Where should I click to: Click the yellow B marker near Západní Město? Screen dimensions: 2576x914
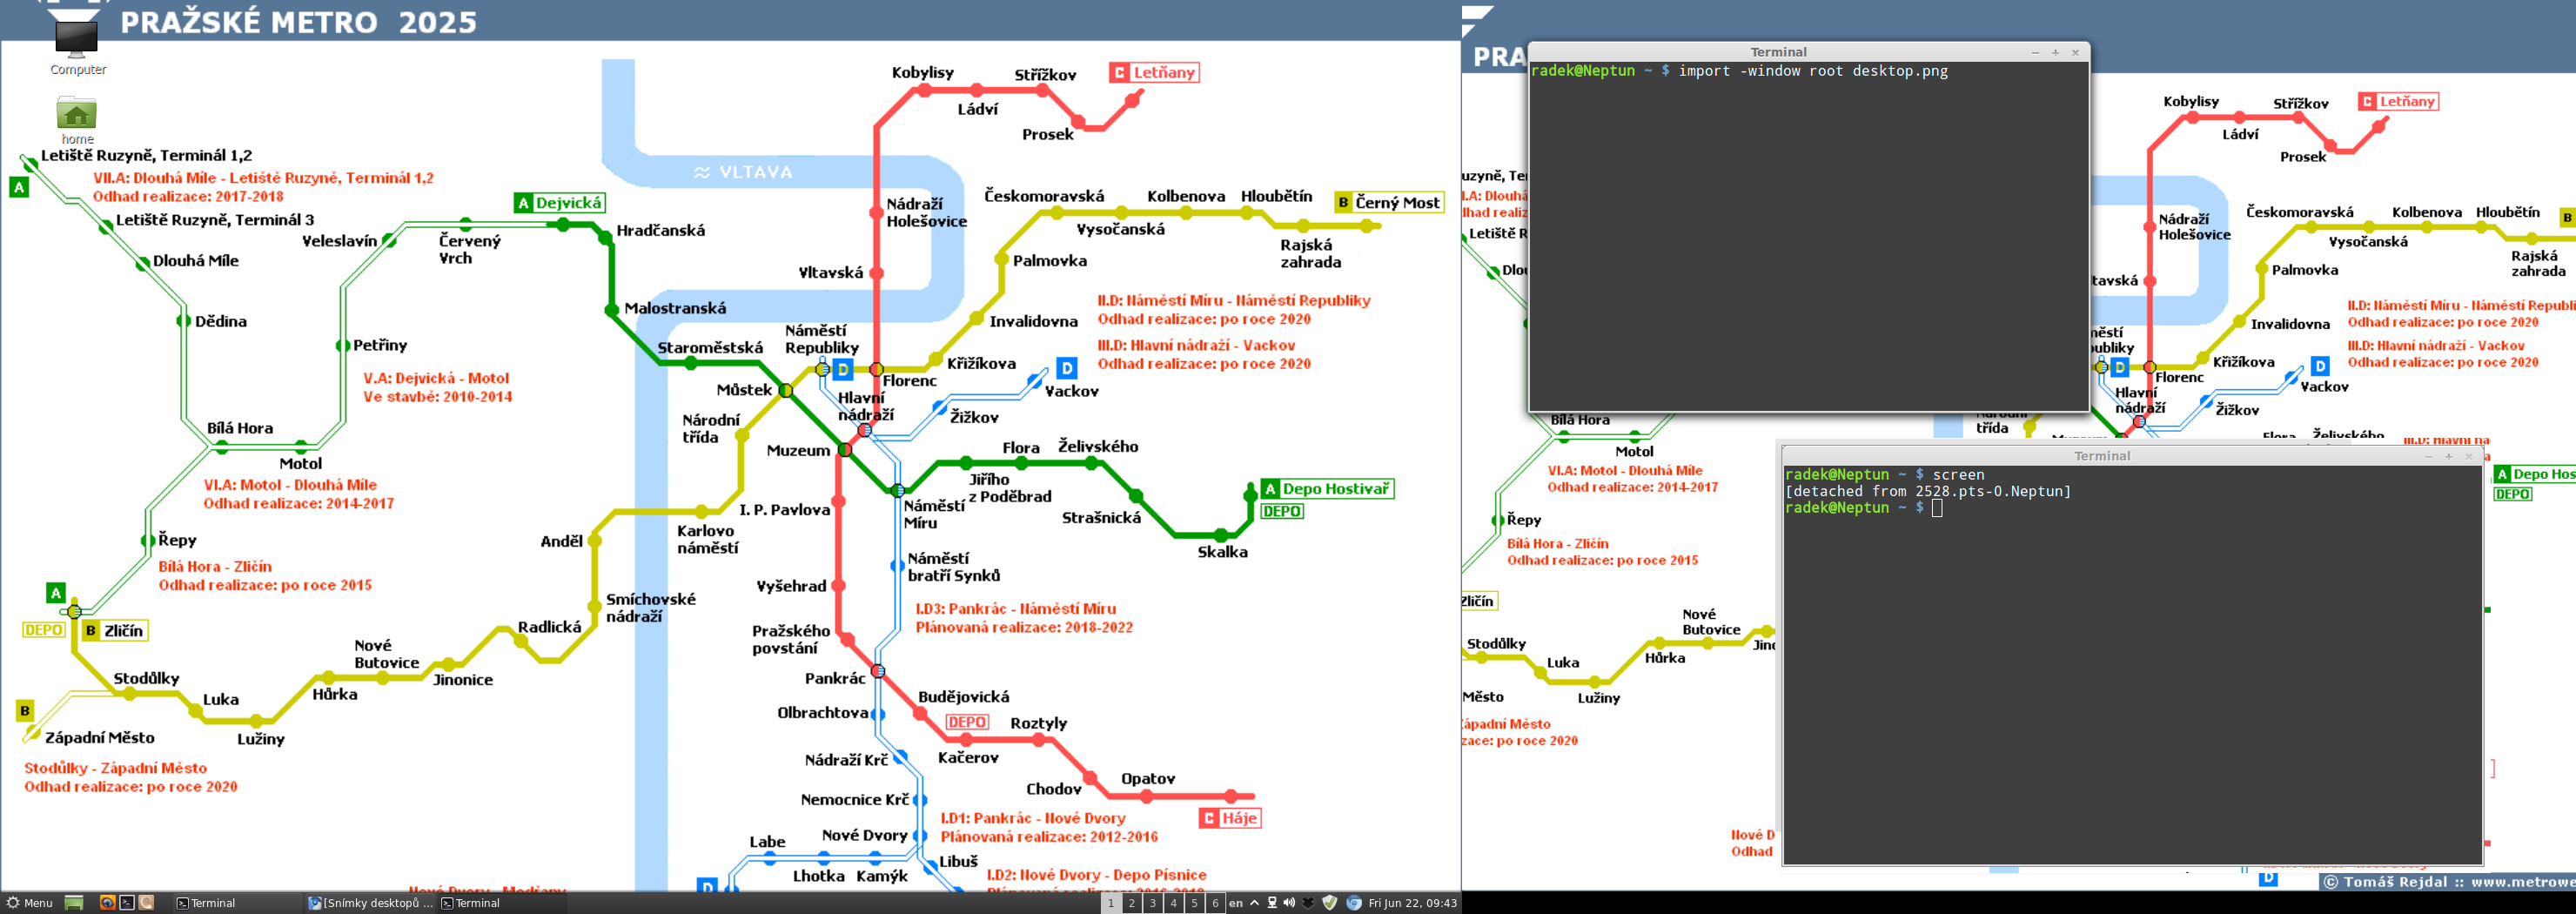pyautogui.click(x=25, y=711)
